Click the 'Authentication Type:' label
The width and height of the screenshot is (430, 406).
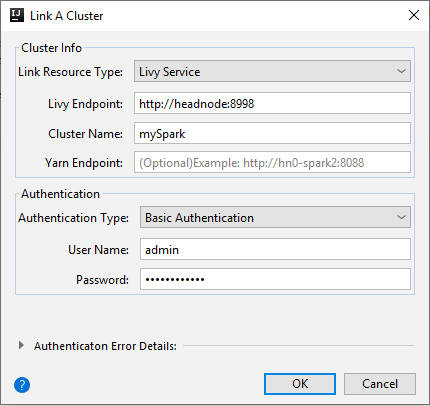(73, 218)
